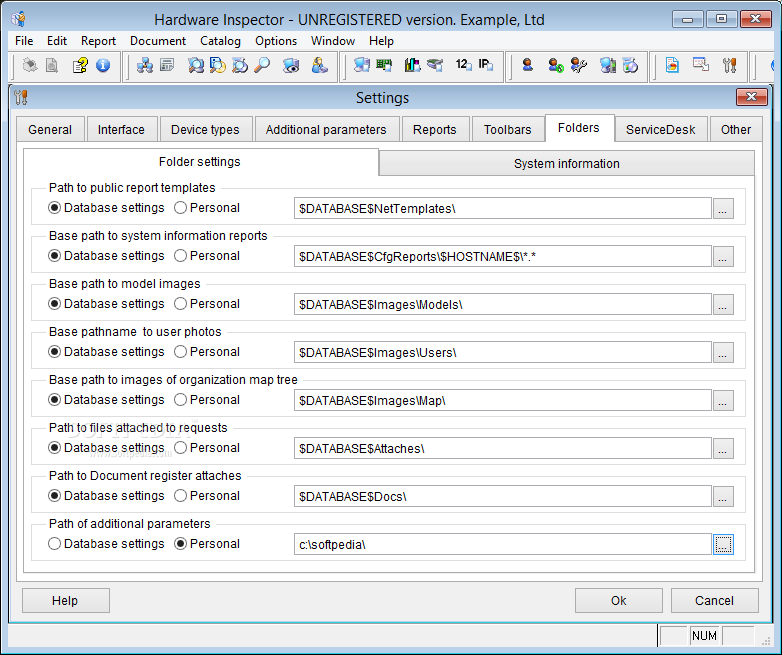Screen dimensions: 782x655
Task: Click the $DATABASE$Docs\ path field
Action: 502,496
